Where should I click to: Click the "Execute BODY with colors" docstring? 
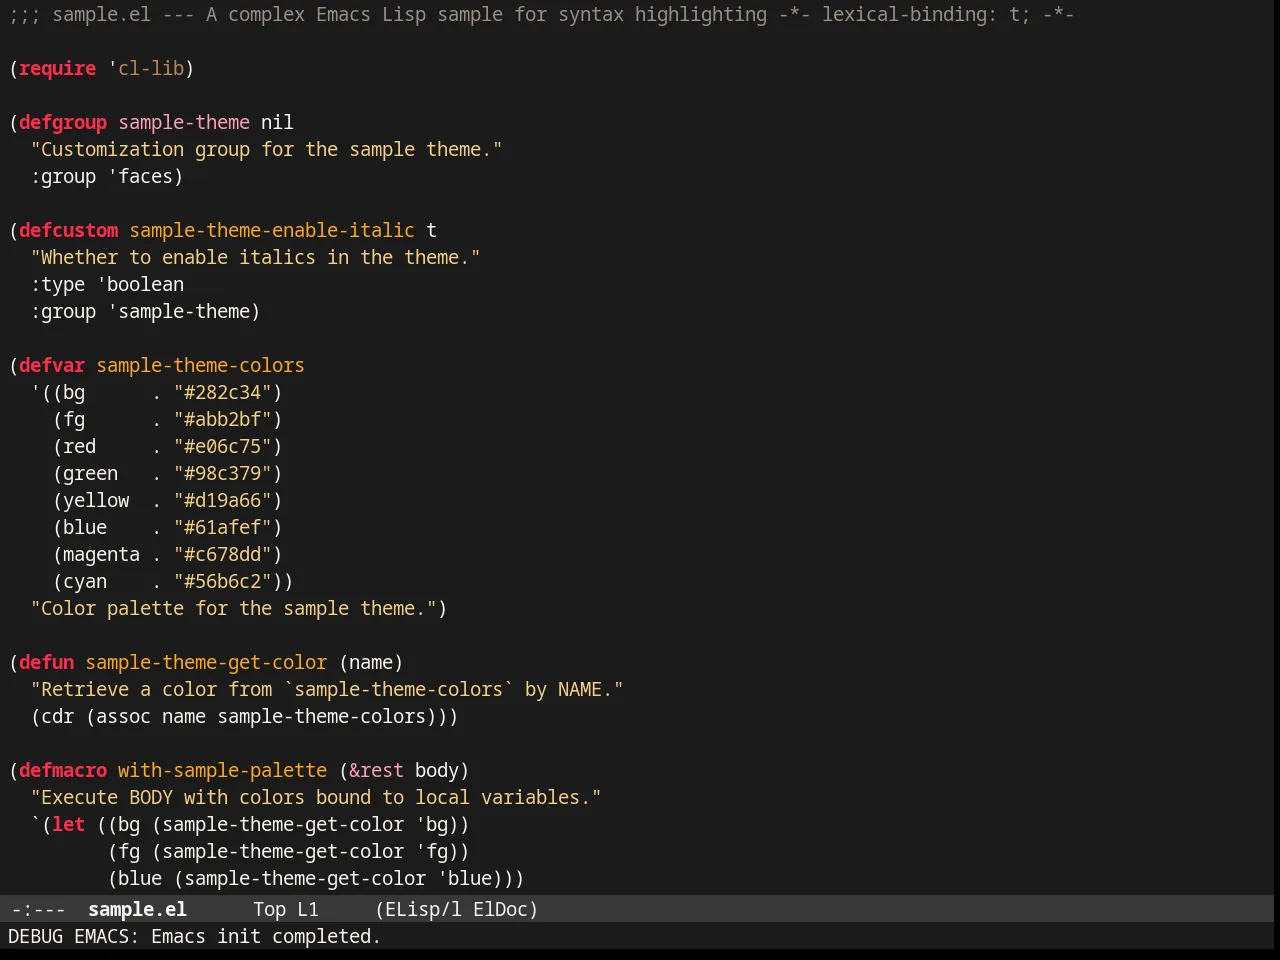(316, 797)
